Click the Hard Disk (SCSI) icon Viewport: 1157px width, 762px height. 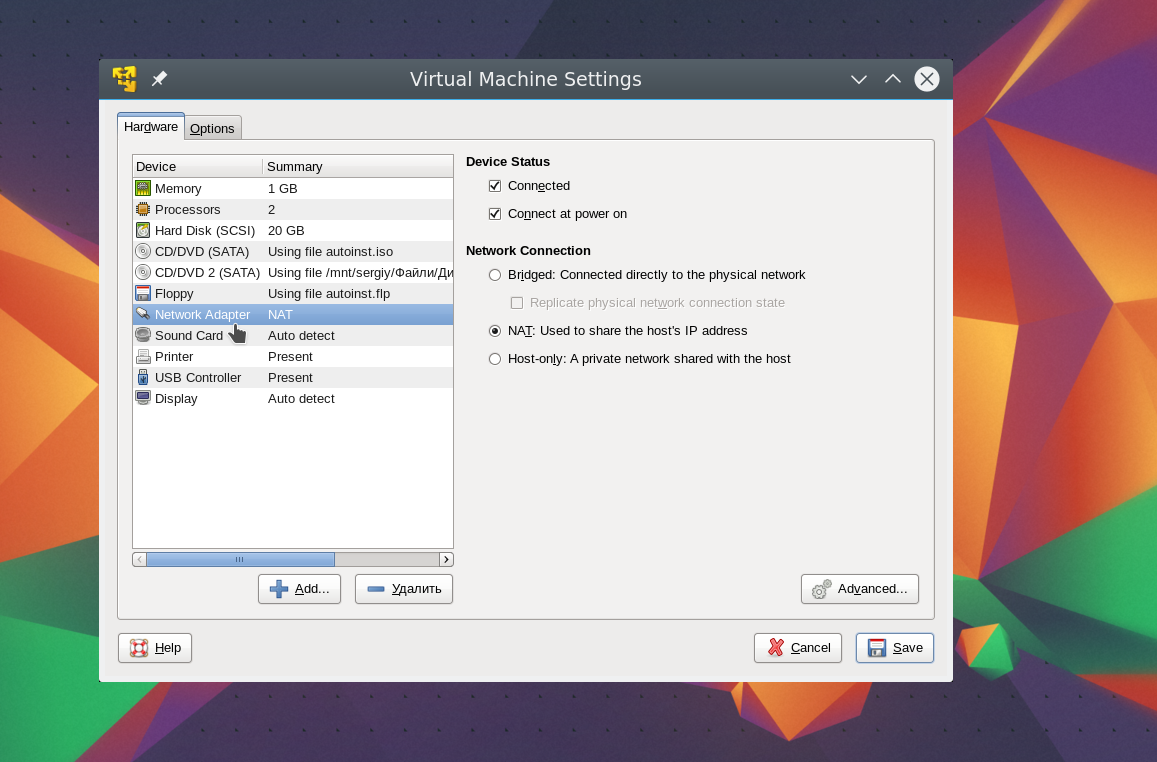tap(143, 230)
